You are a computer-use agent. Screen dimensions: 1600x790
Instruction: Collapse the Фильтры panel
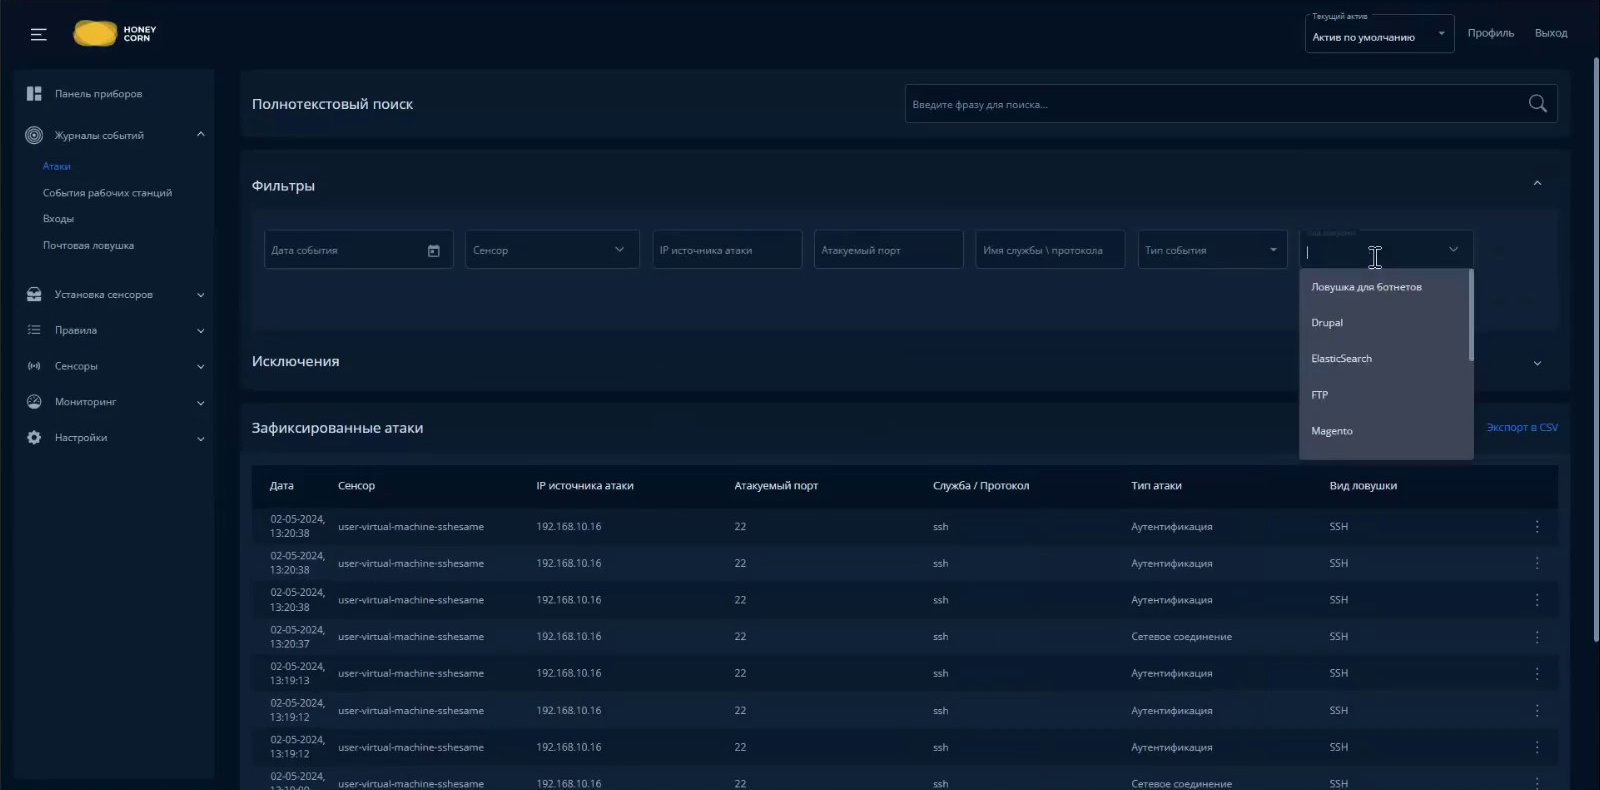click(1537, 184)
